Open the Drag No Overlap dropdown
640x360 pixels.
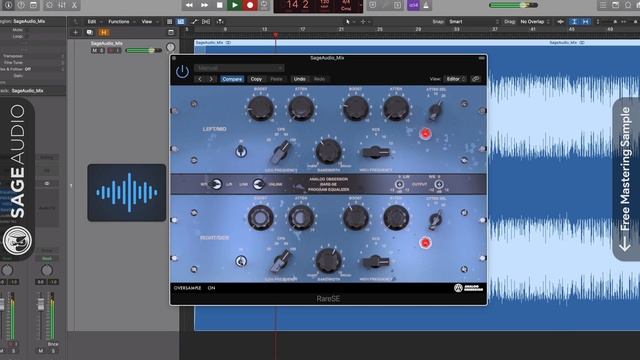click(535, 22)
